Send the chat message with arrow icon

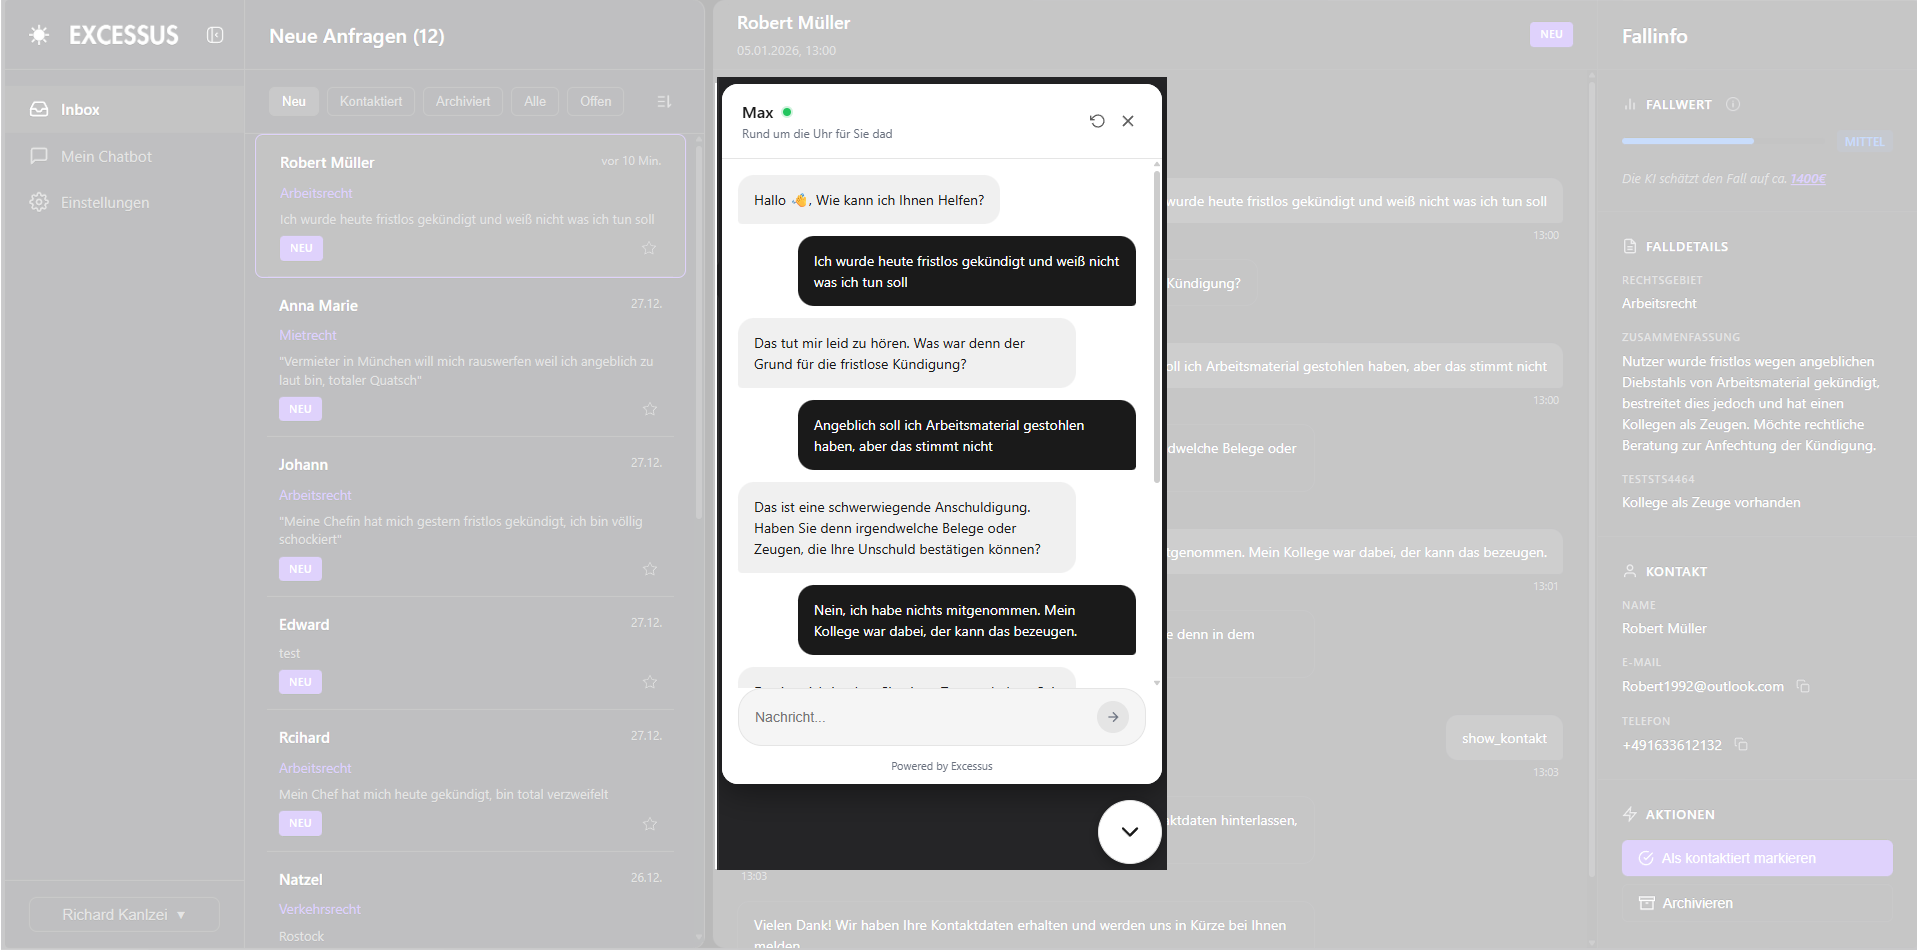1112,717
